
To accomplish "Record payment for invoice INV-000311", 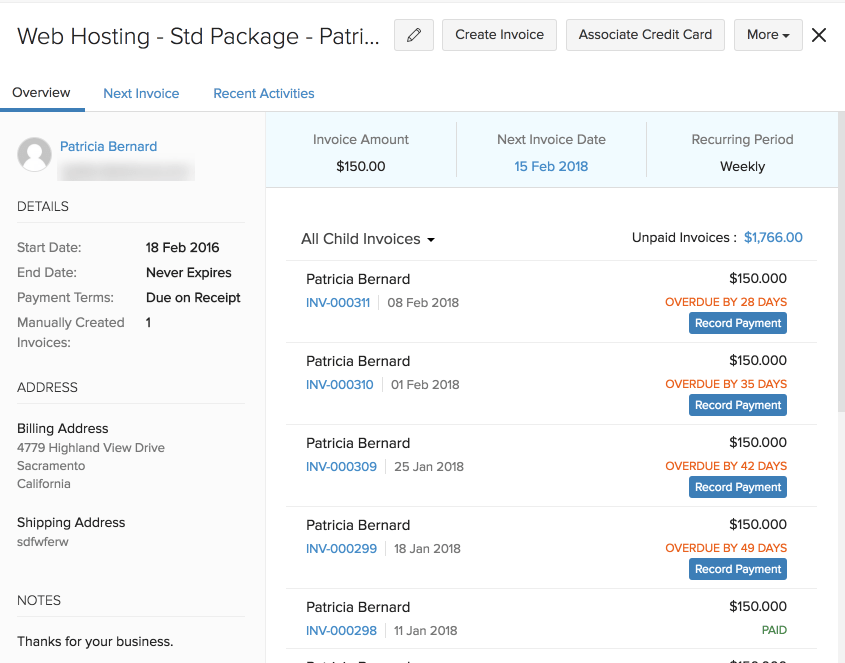I will 737,323.
